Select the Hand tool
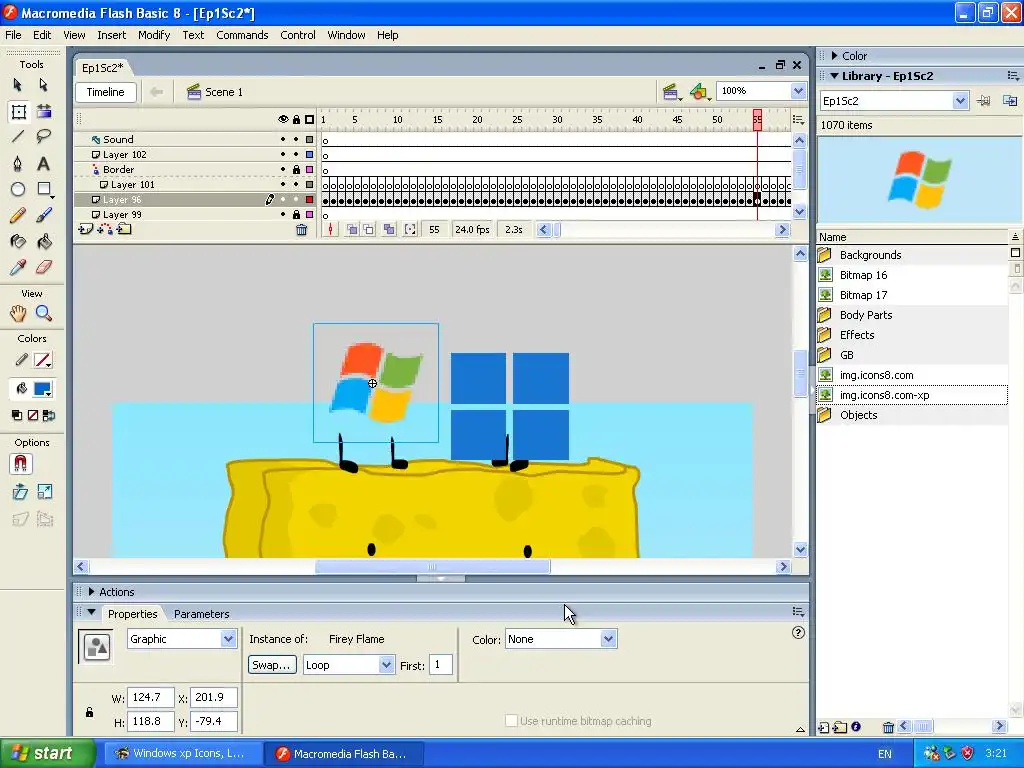Image resolution: width=1024 pixels, height=768 pixels. 18,313
